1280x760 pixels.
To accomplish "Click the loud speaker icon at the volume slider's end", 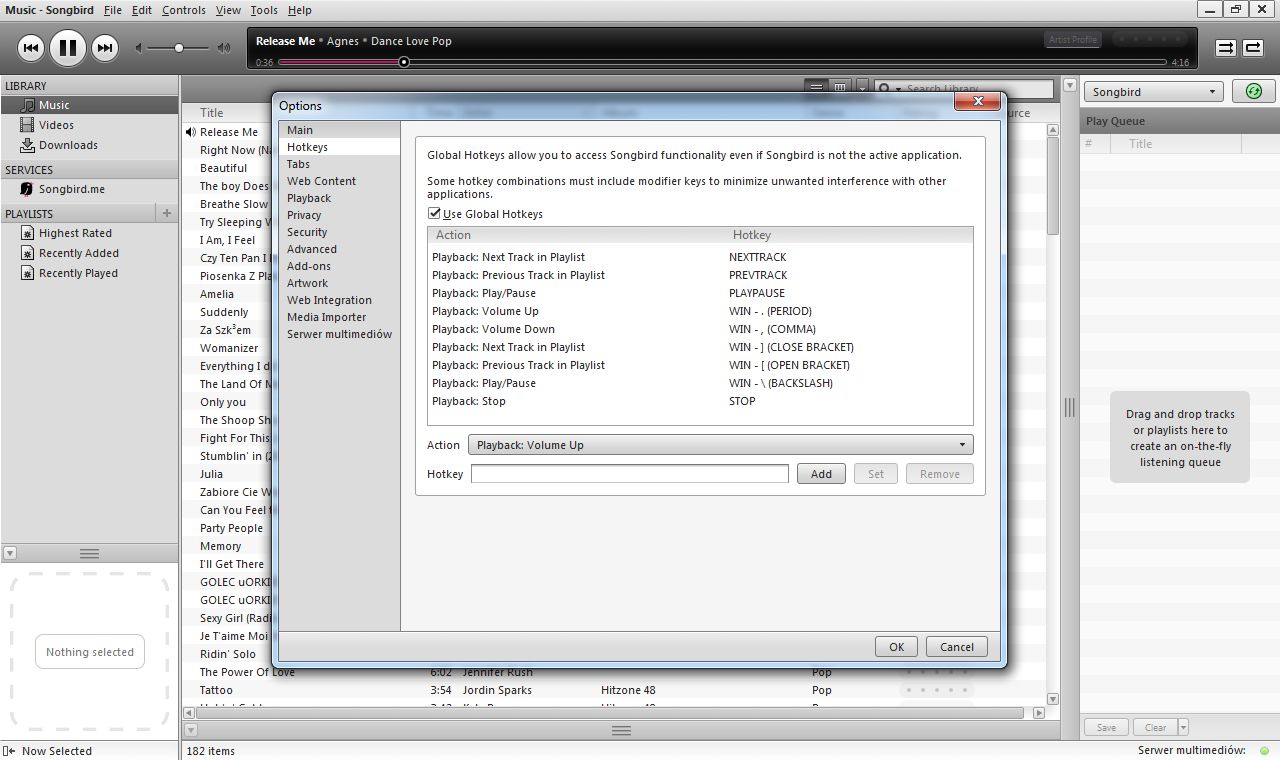I will 224,47.
